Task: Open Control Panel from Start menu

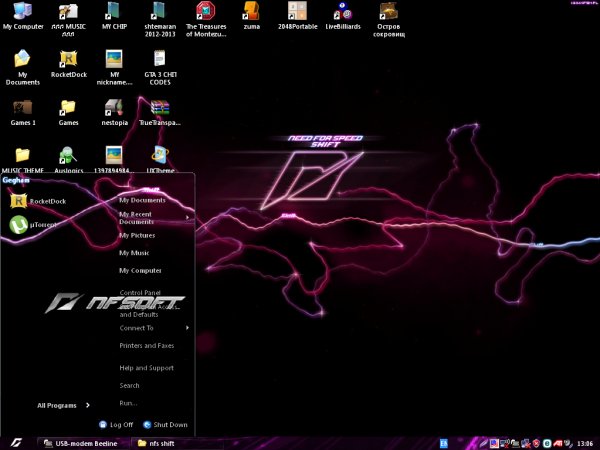Action: [140, 293]
